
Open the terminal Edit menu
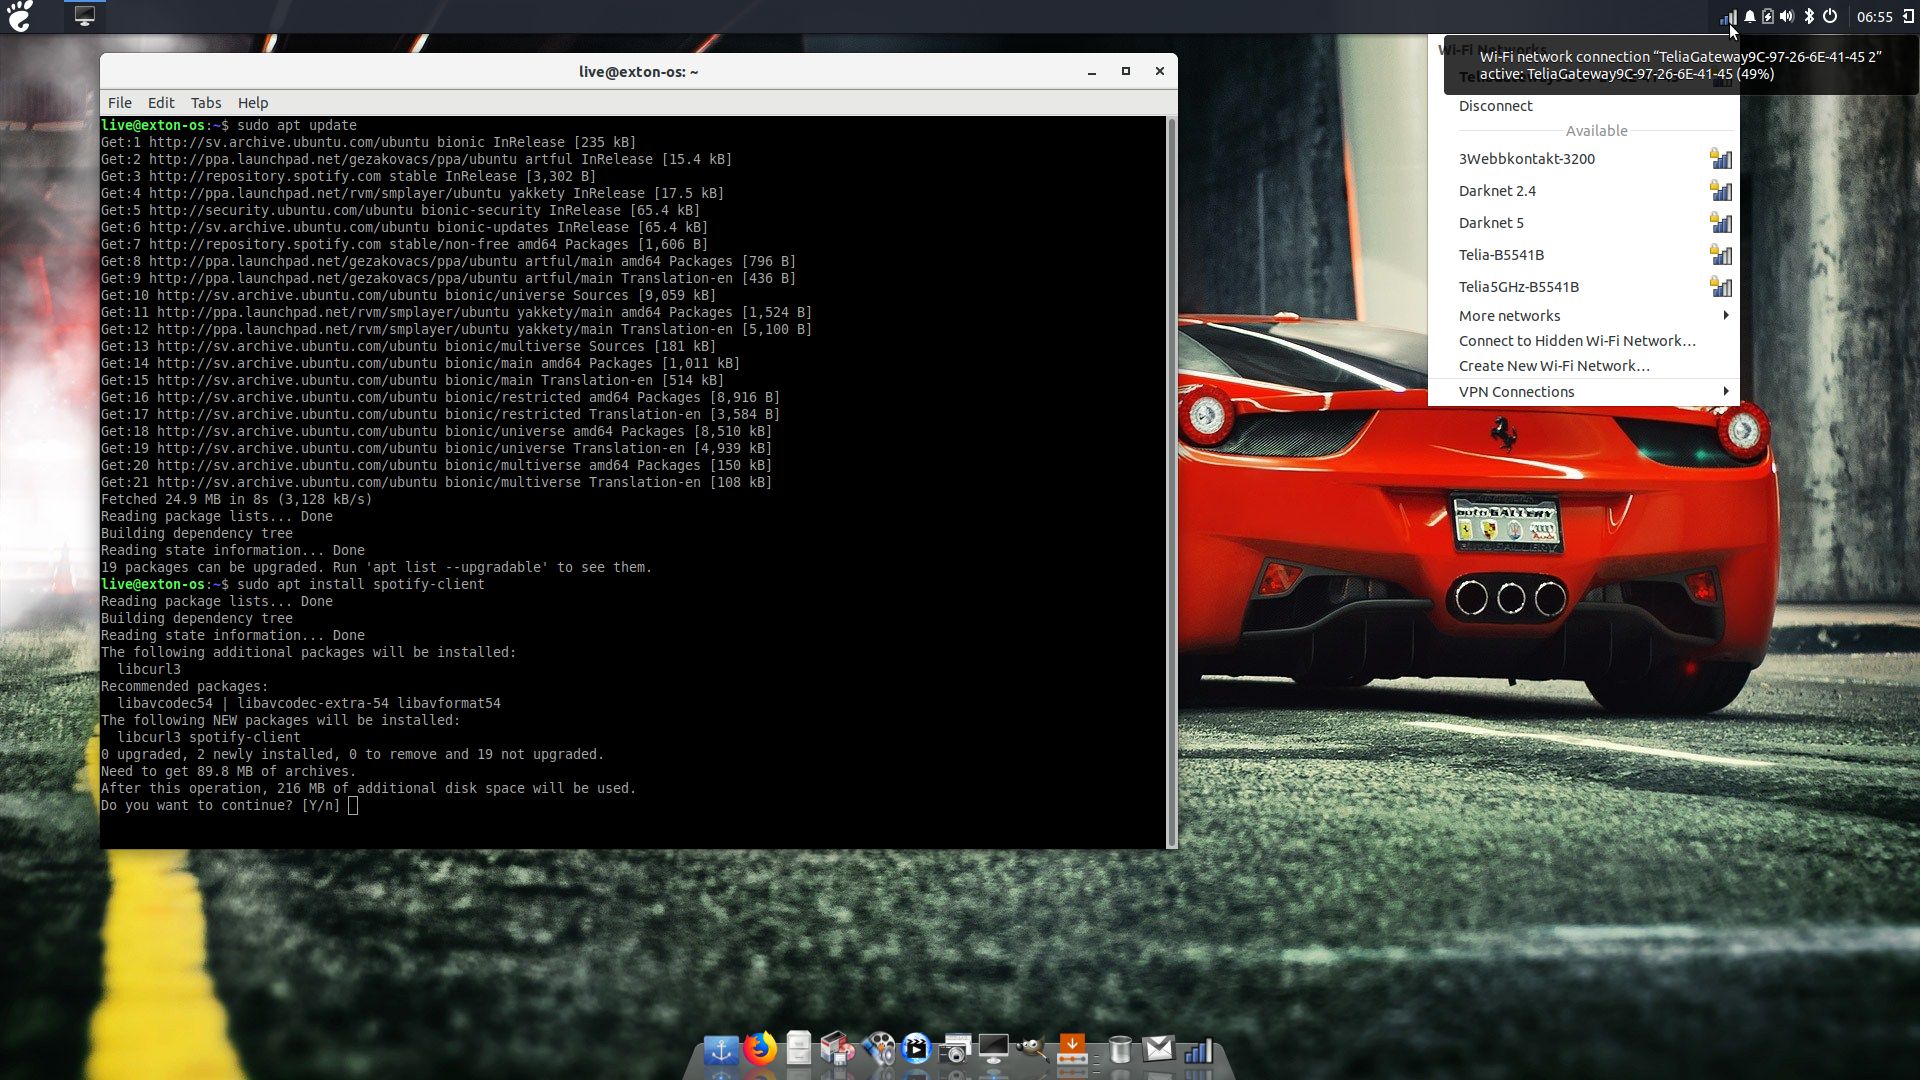[x=161, y=103]
